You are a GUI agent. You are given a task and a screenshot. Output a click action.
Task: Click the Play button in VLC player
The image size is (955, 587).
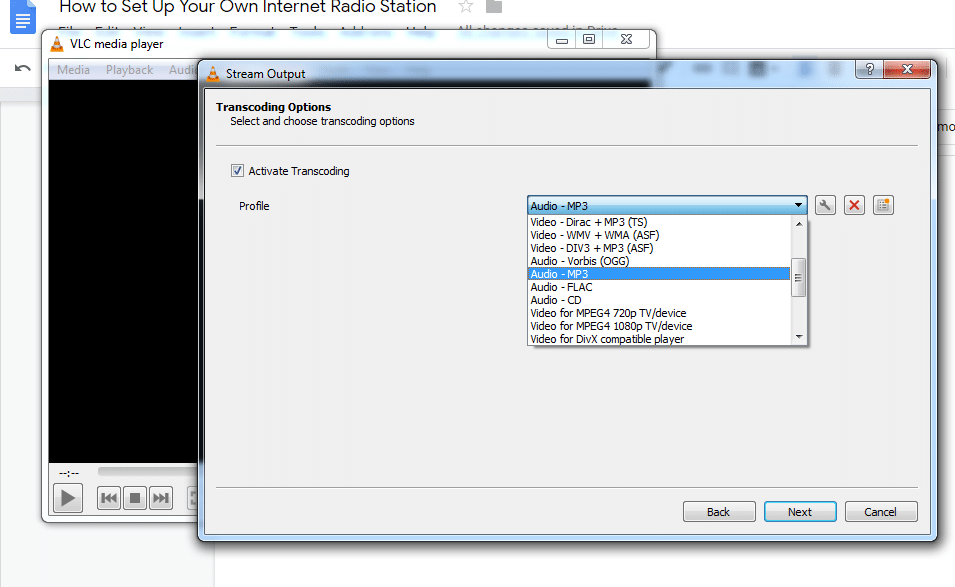click(x=68, y=498)
